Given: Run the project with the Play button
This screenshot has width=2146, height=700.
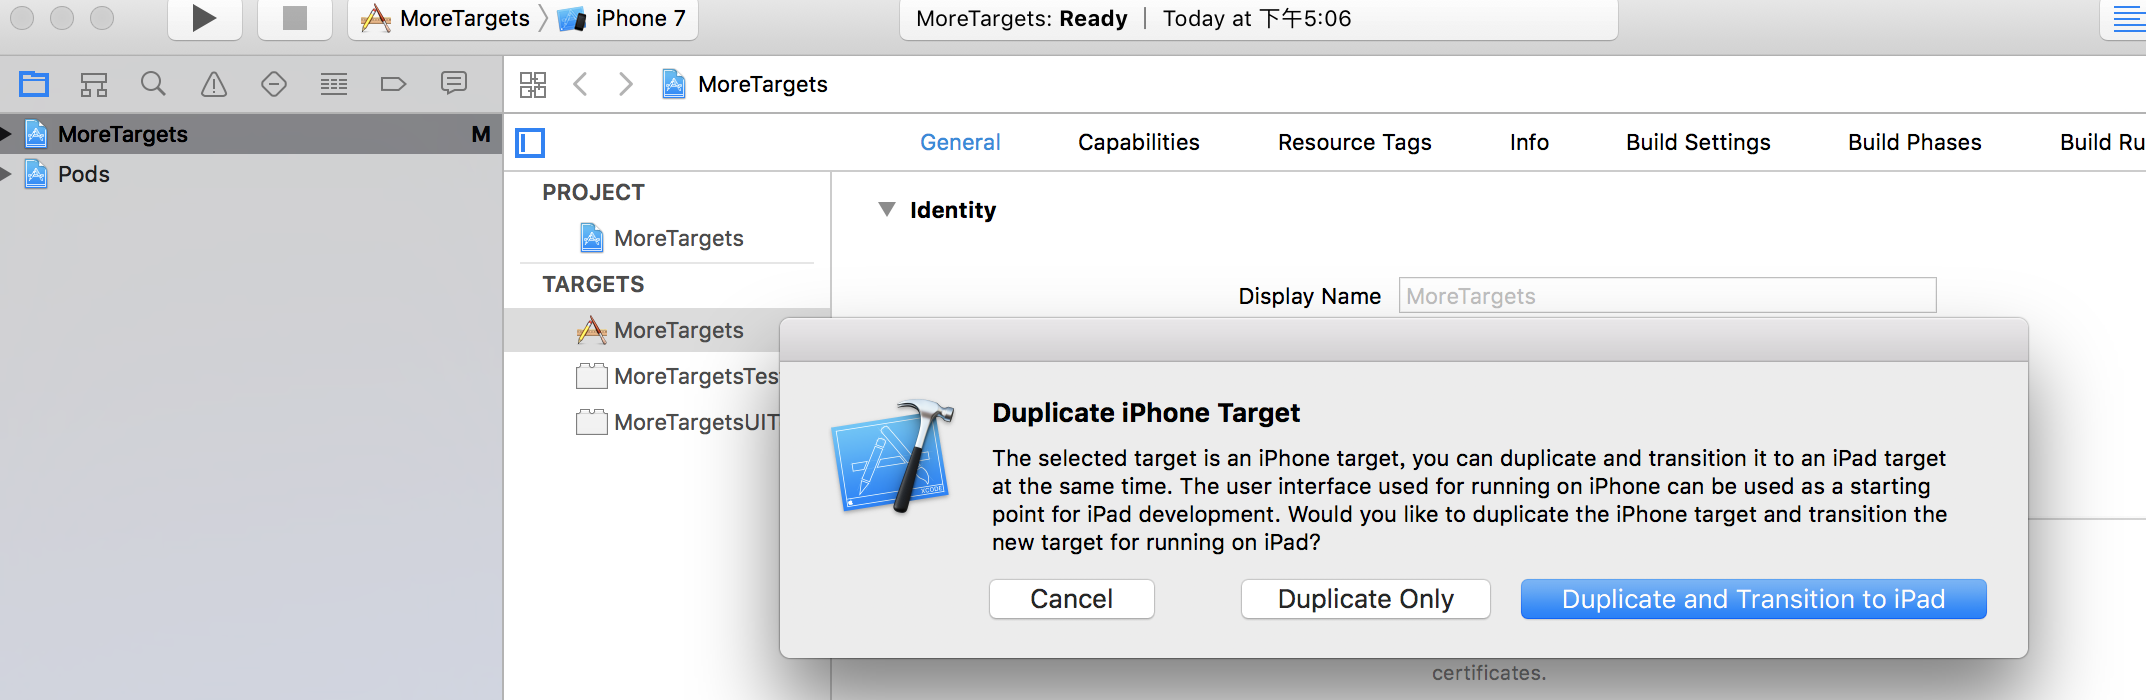Looking at the screenshot, I should pos(204,18).
